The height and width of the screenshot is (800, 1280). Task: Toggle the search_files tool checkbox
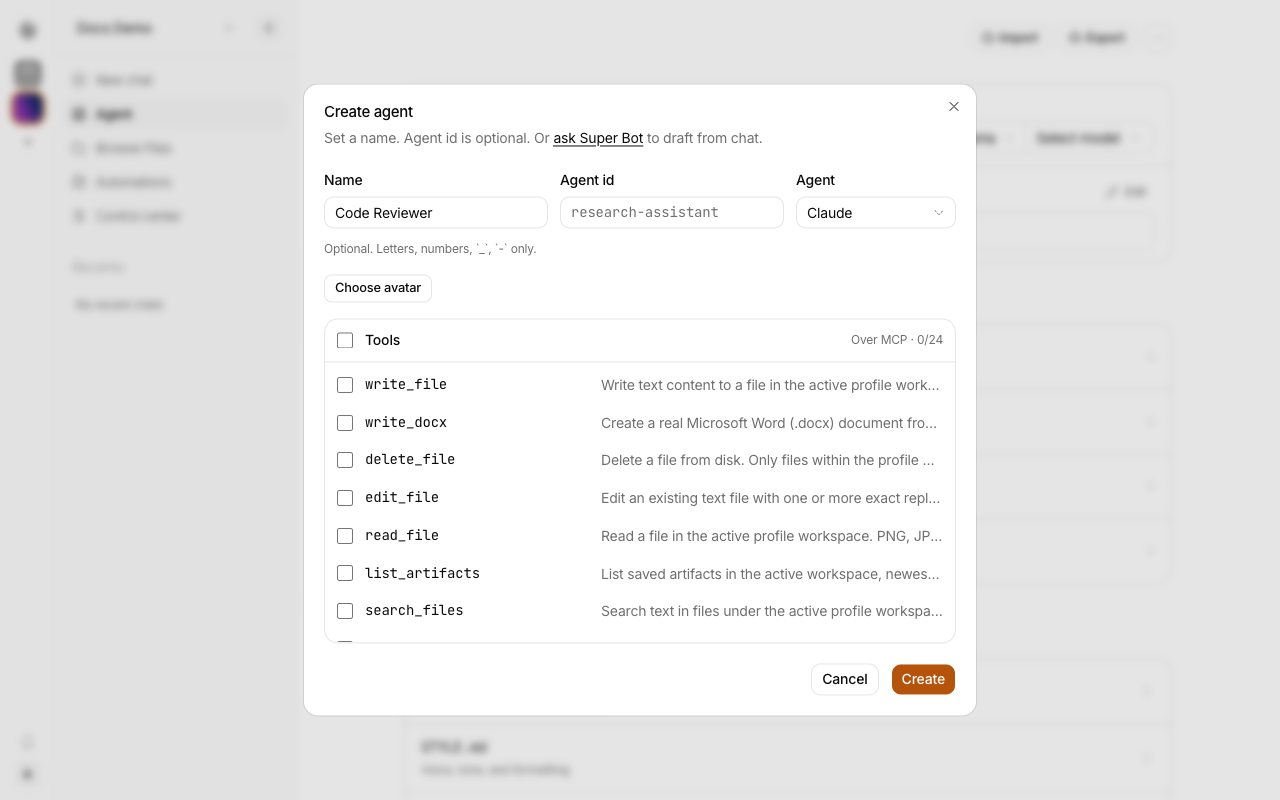345,611
